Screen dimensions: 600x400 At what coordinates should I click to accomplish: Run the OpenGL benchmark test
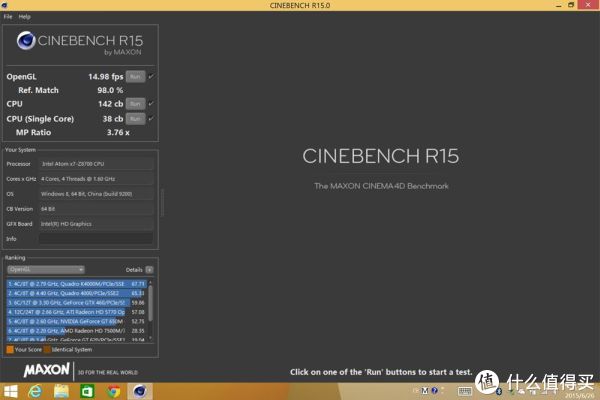tap(135, 77)
